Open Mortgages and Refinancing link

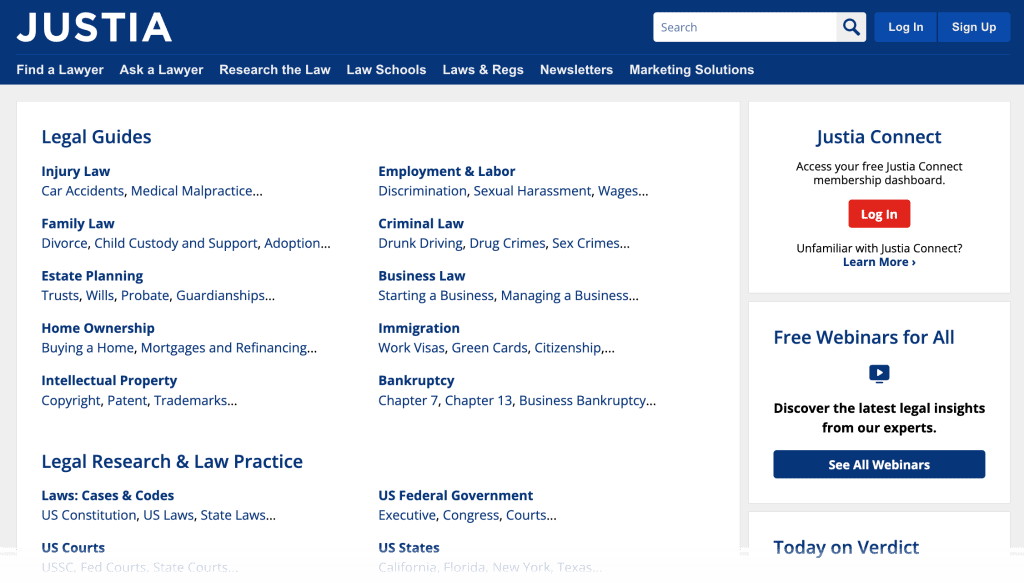[x=224, y=347]
